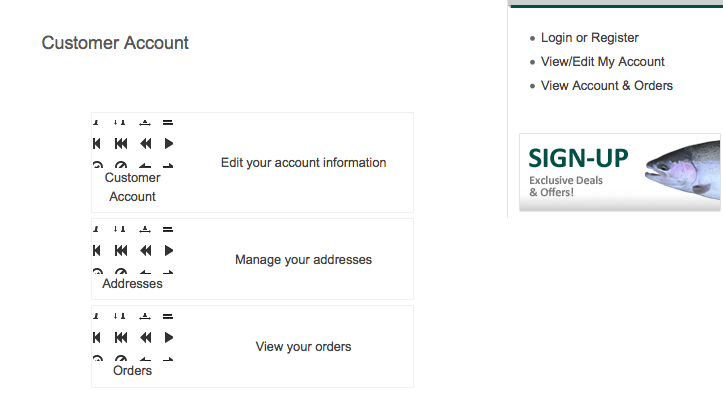
Task: Click the play icon in the Orders row
Action: point(169,337)
